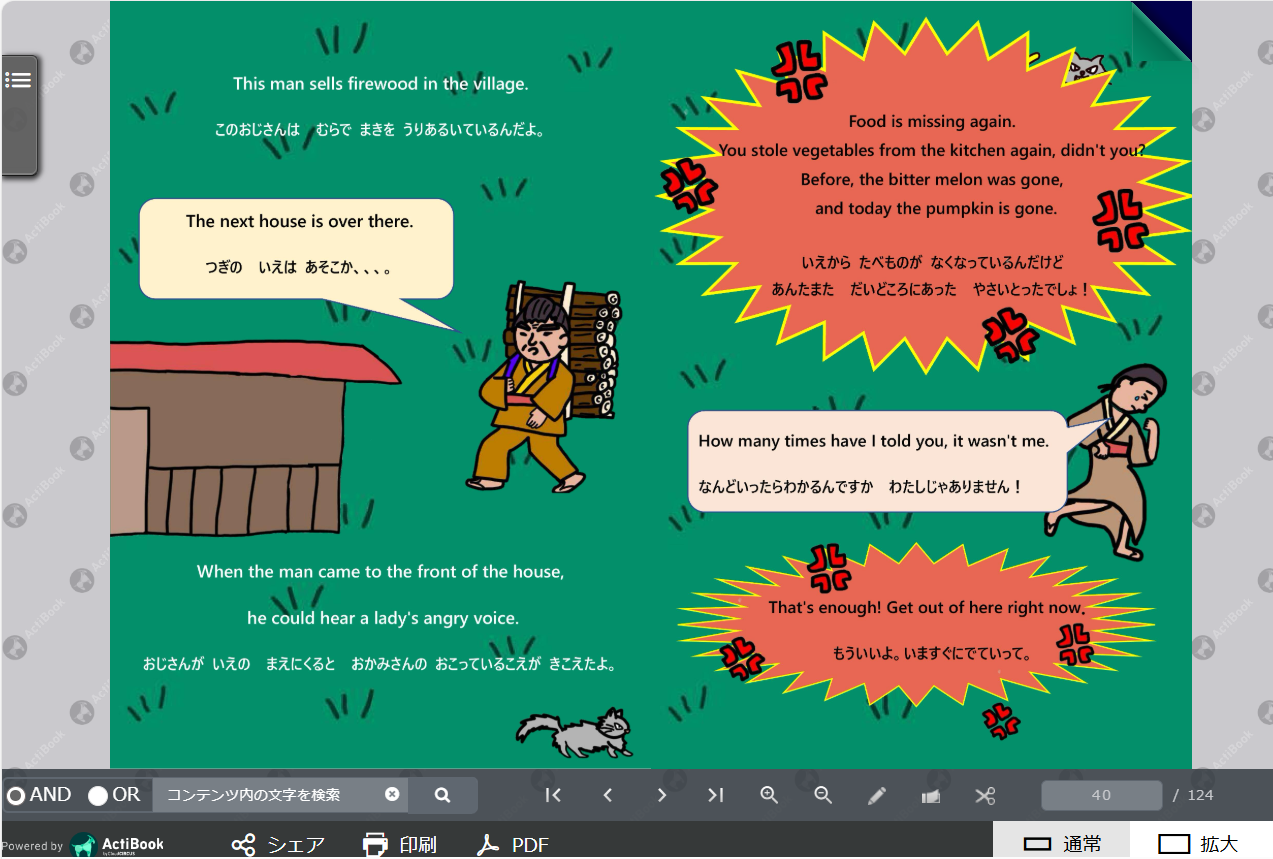
Task: Open the sticky note/bookmark tool
Action: coord(931,796)
